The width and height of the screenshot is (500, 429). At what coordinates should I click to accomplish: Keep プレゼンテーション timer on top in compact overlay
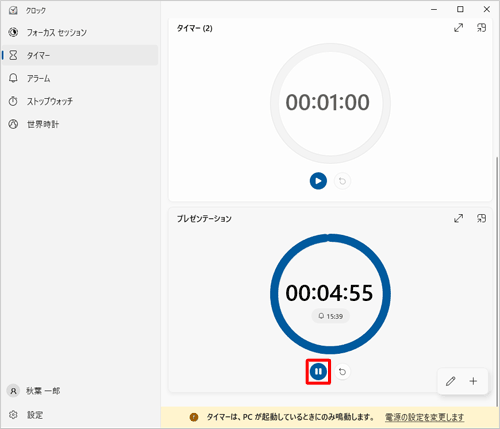pyautogui.click(x=481, y=218)
